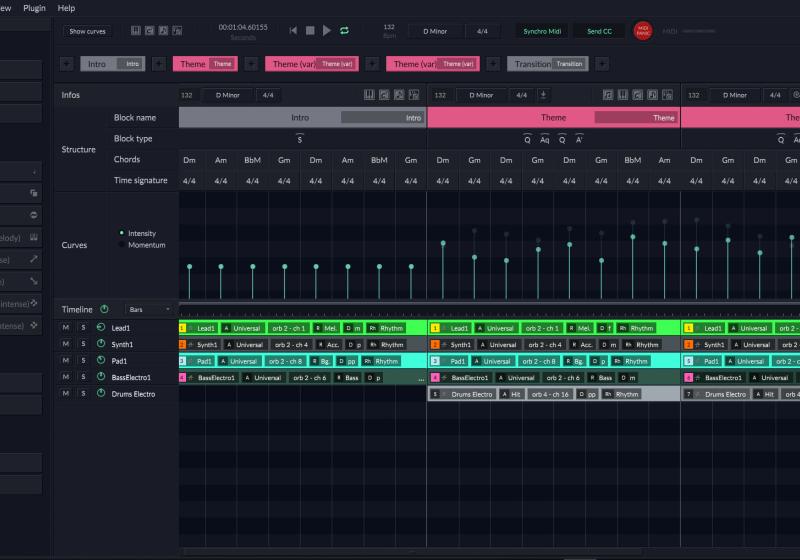Click the last icon in Theme infos row
800x560 pixels.
667,95
